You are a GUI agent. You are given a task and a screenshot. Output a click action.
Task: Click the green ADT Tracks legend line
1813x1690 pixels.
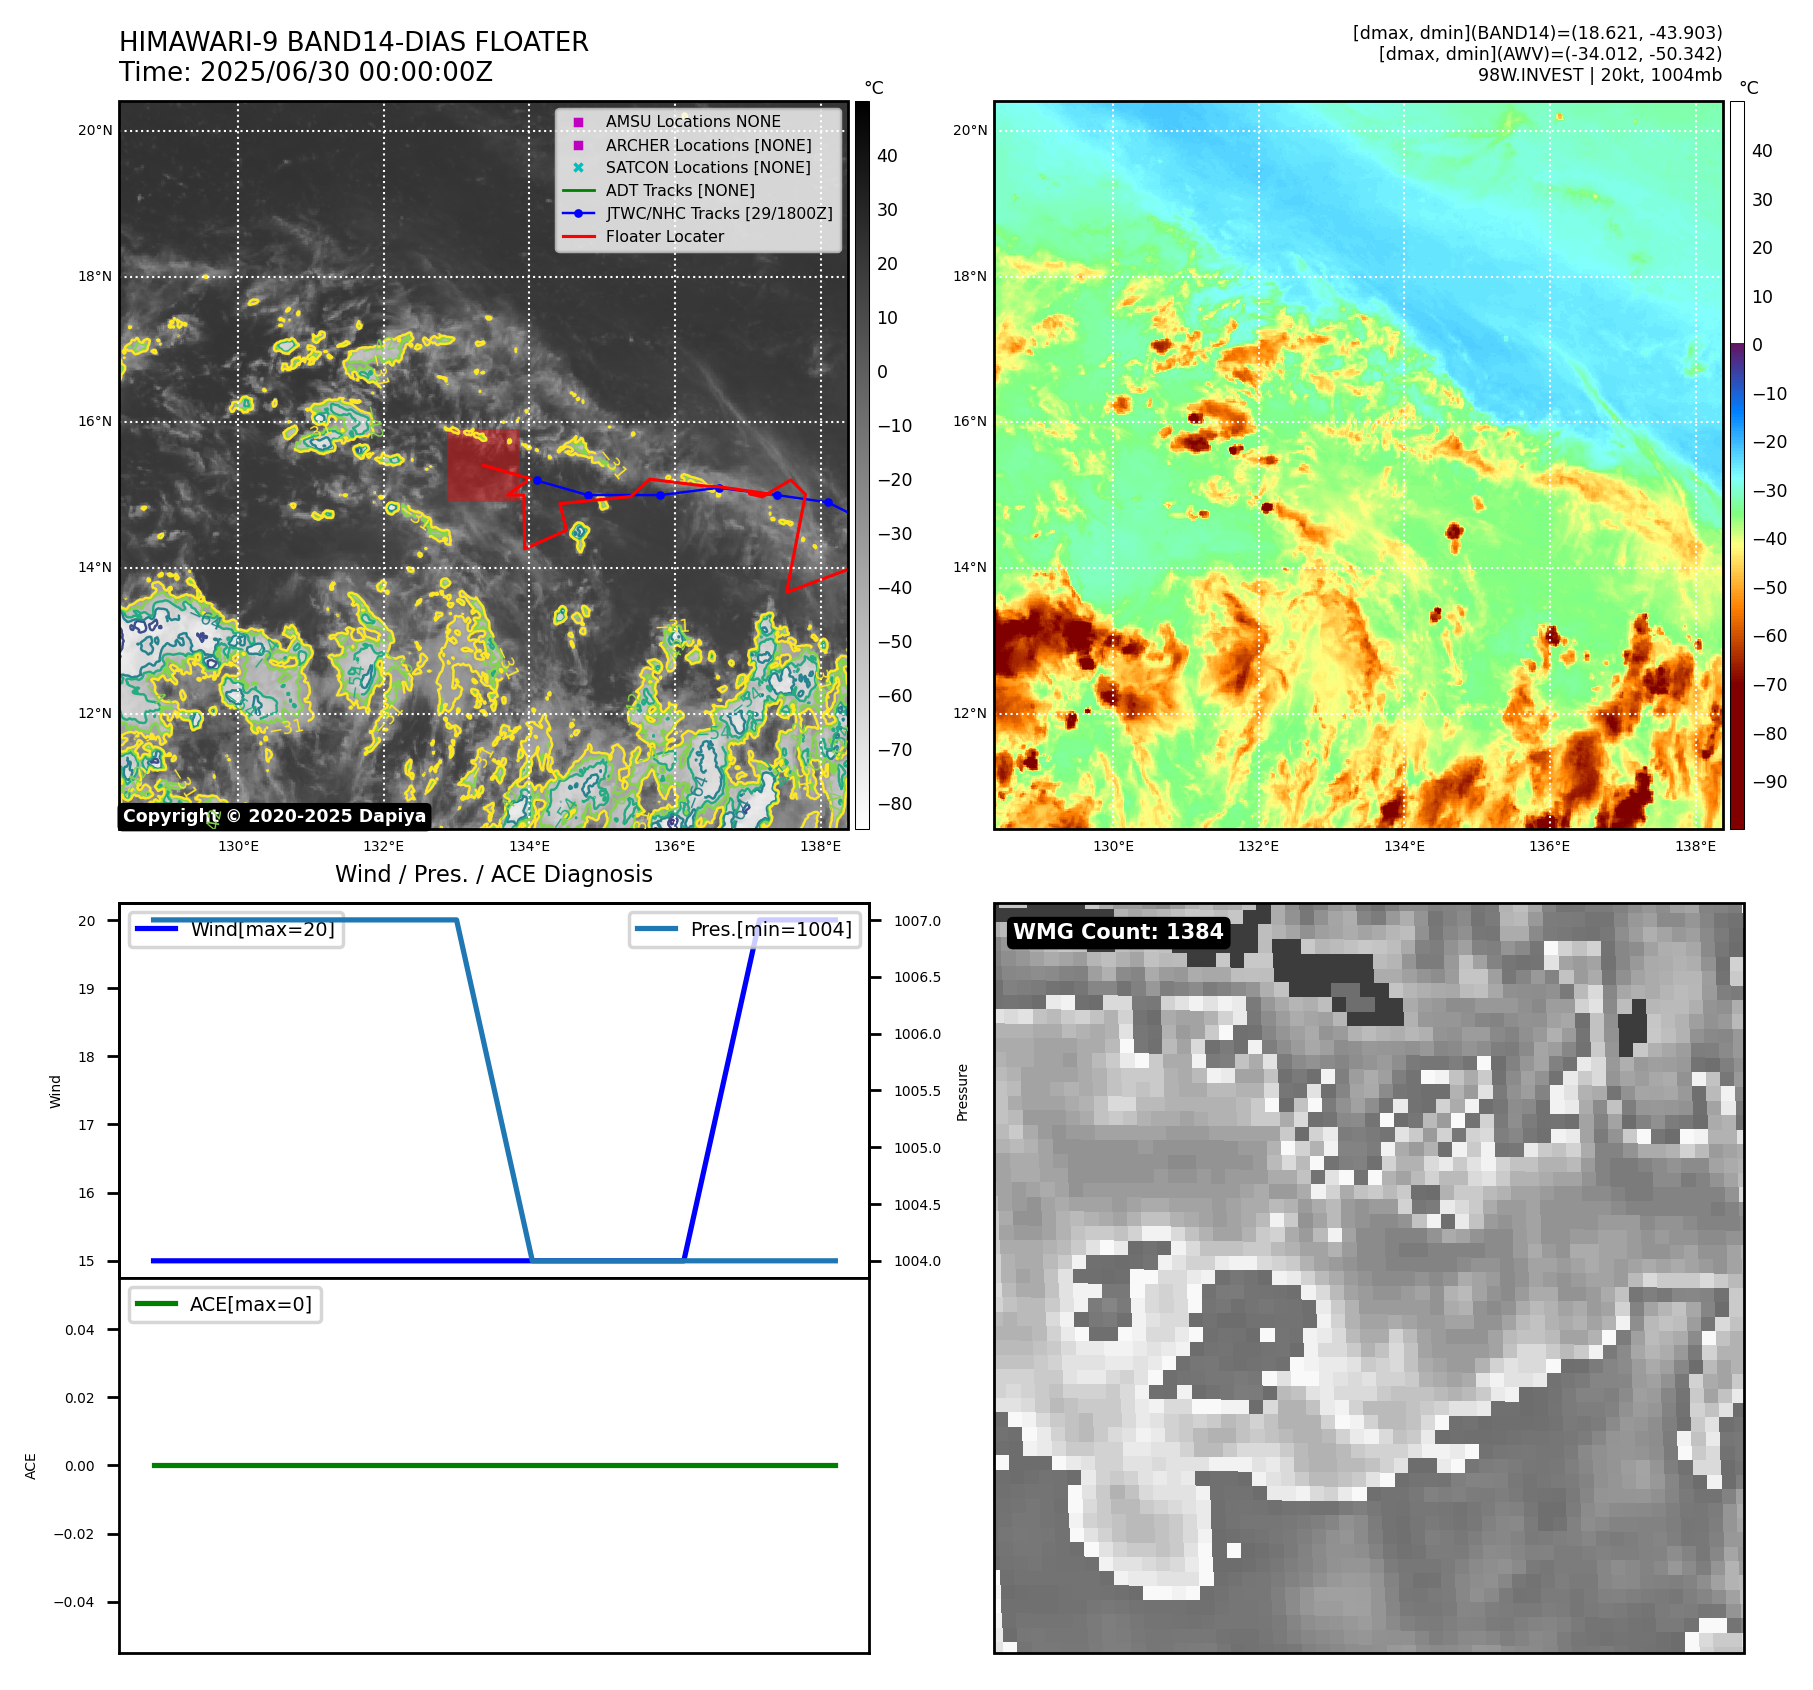578,190
